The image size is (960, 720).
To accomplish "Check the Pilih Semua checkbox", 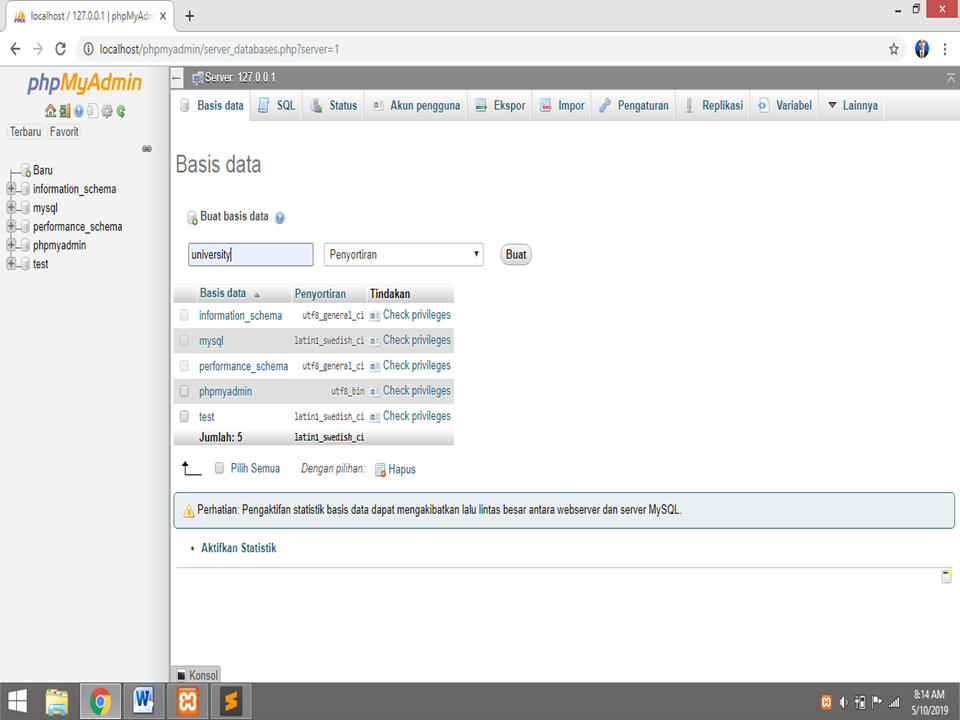I will [218, 468].
